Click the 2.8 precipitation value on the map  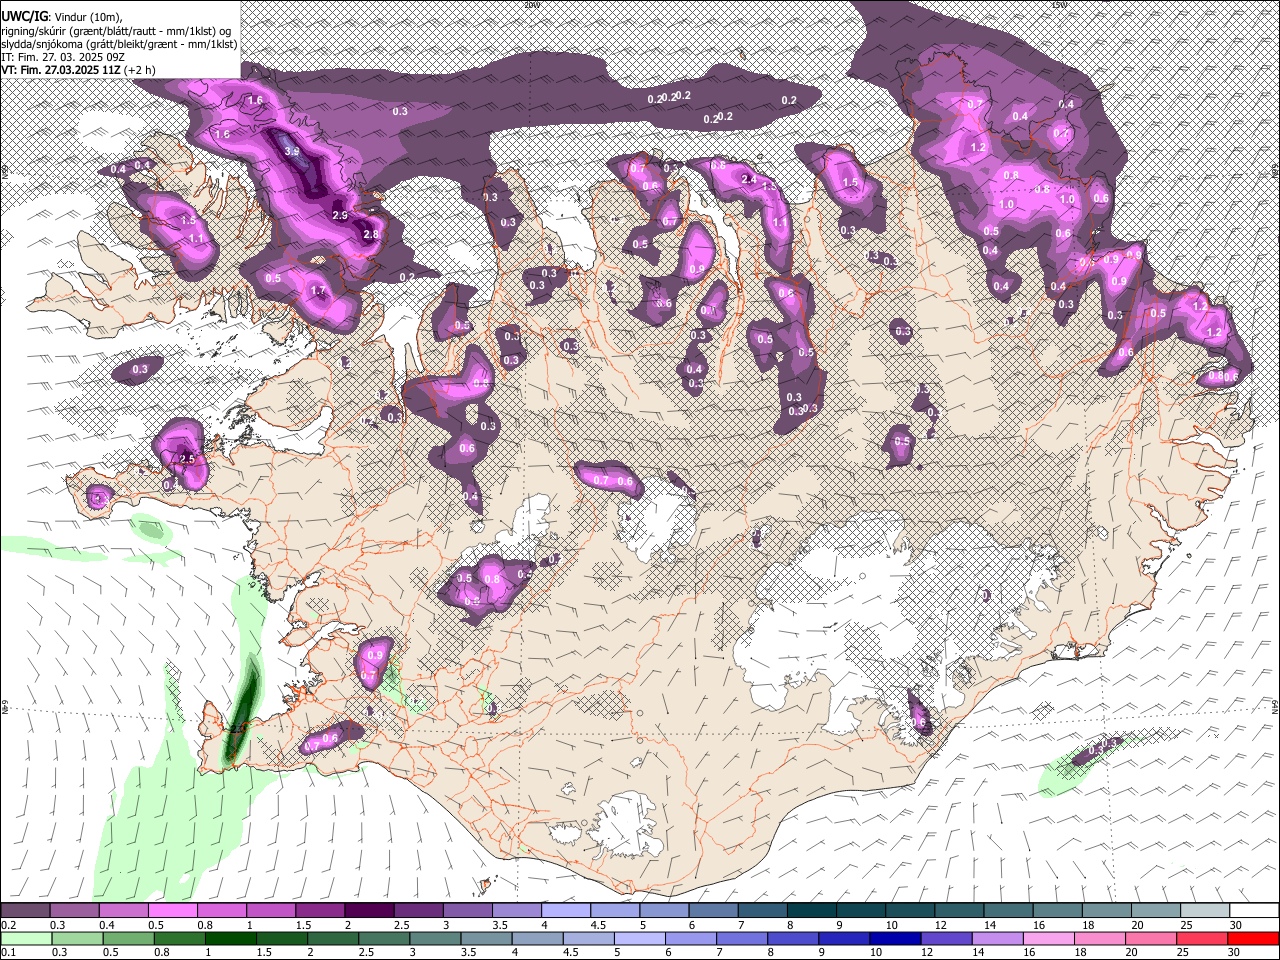pos(371,234)
